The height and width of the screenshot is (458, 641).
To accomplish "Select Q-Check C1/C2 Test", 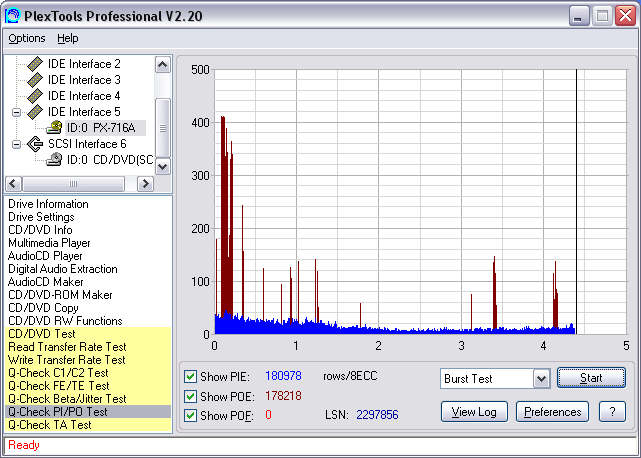I will pos(88,373).
